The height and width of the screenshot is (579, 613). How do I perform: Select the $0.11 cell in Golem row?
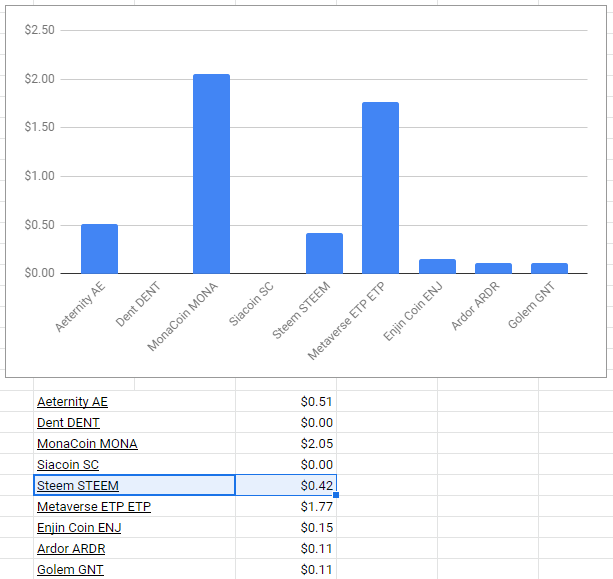click(x=286, y=570)
